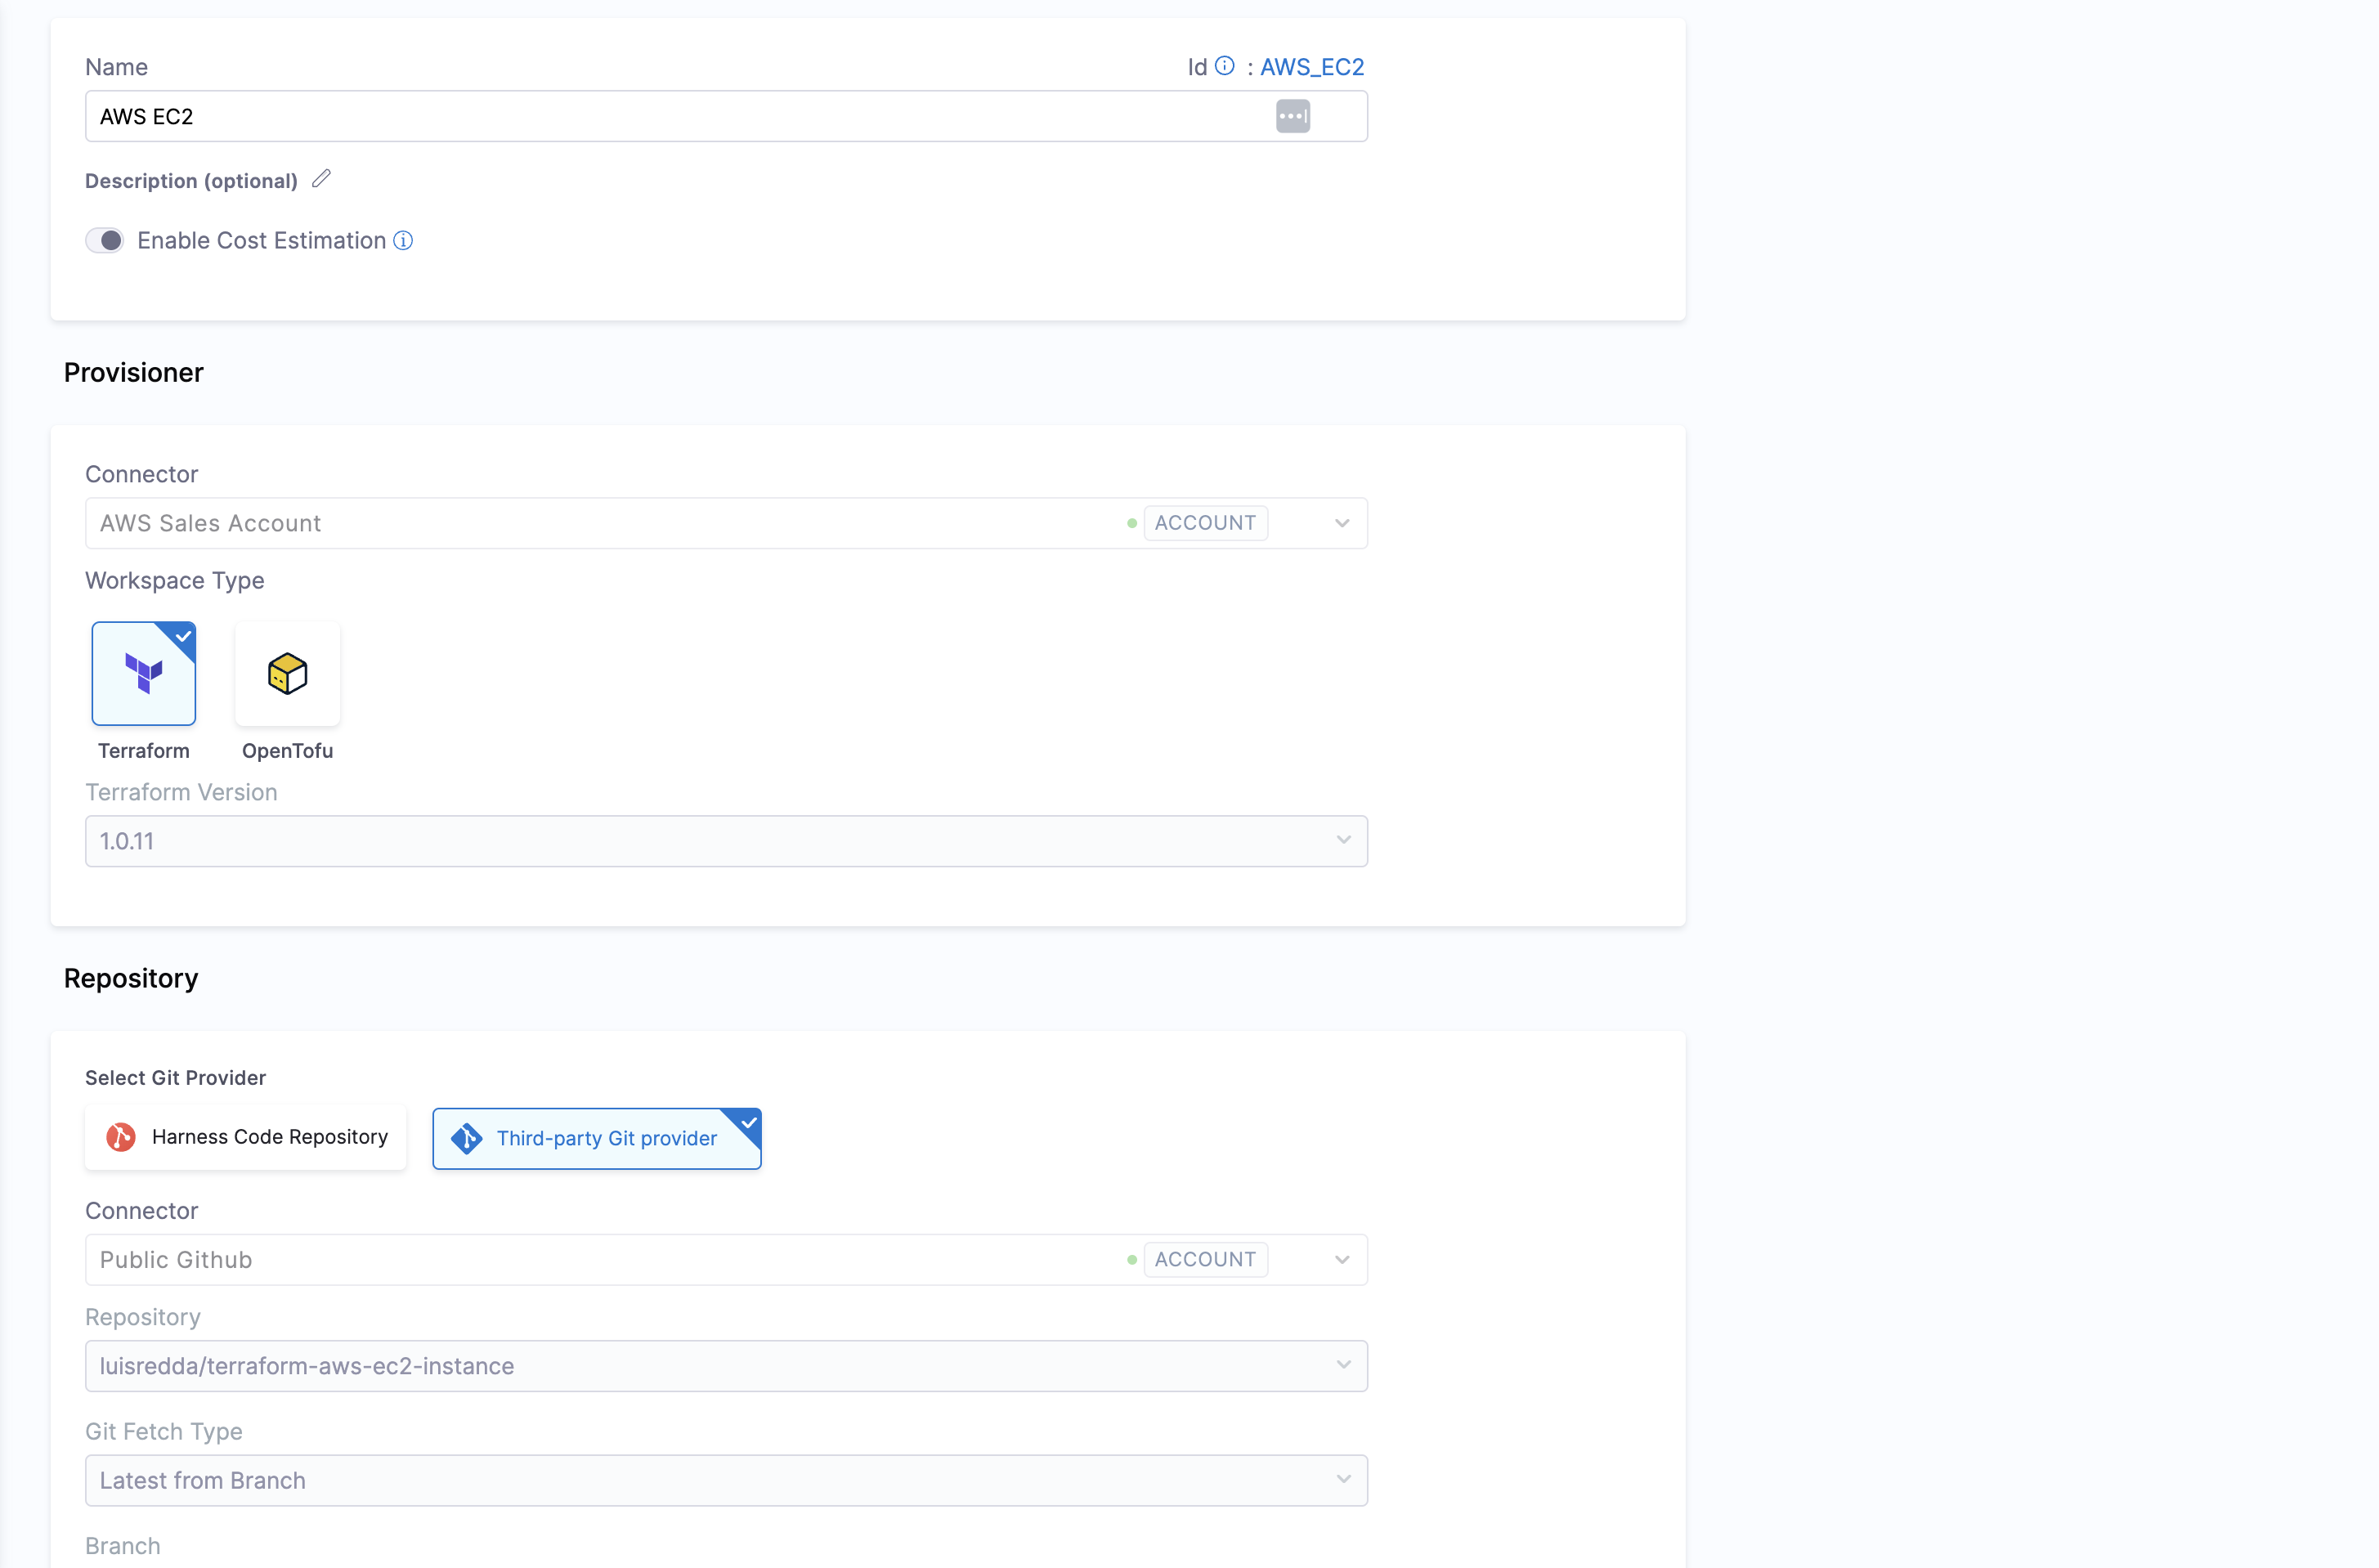Open the Git Fetch Type dropdown

(1343, 1479)
